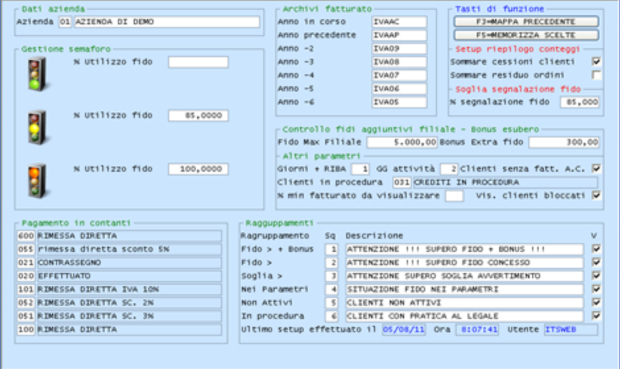Click the % min fatturato da visualizzare field
Viewport: 620px width, 369px height.
[x=454, y=195]
